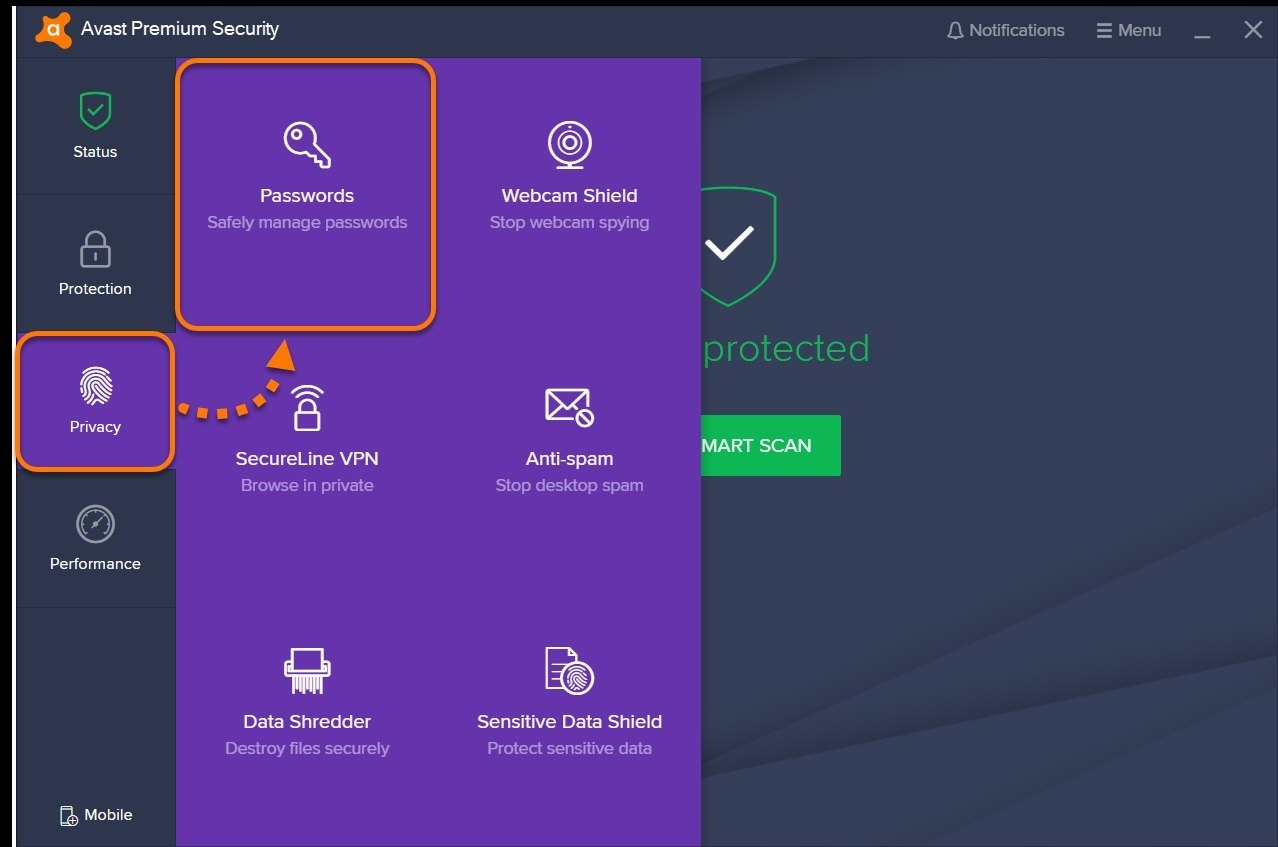Minimize the Avast window
This screenshot has height=847, width=1278.
(x=1201, y=30)
